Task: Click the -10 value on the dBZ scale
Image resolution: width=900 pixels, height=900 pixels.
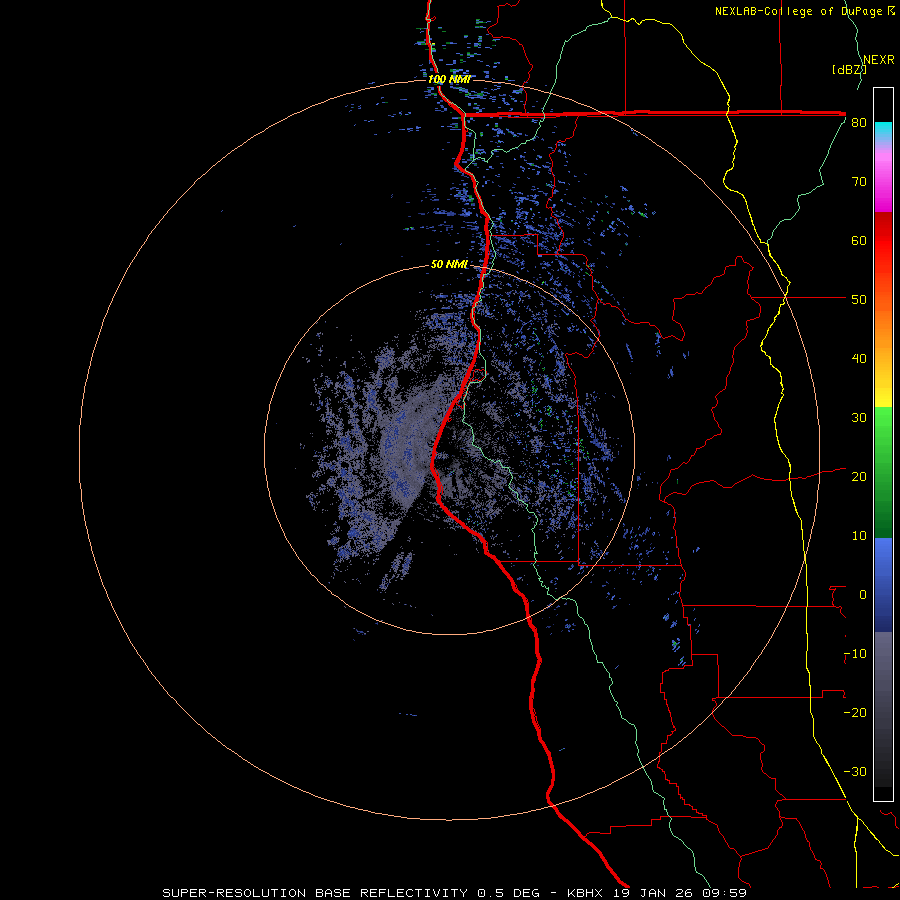Action: [855, 654]
